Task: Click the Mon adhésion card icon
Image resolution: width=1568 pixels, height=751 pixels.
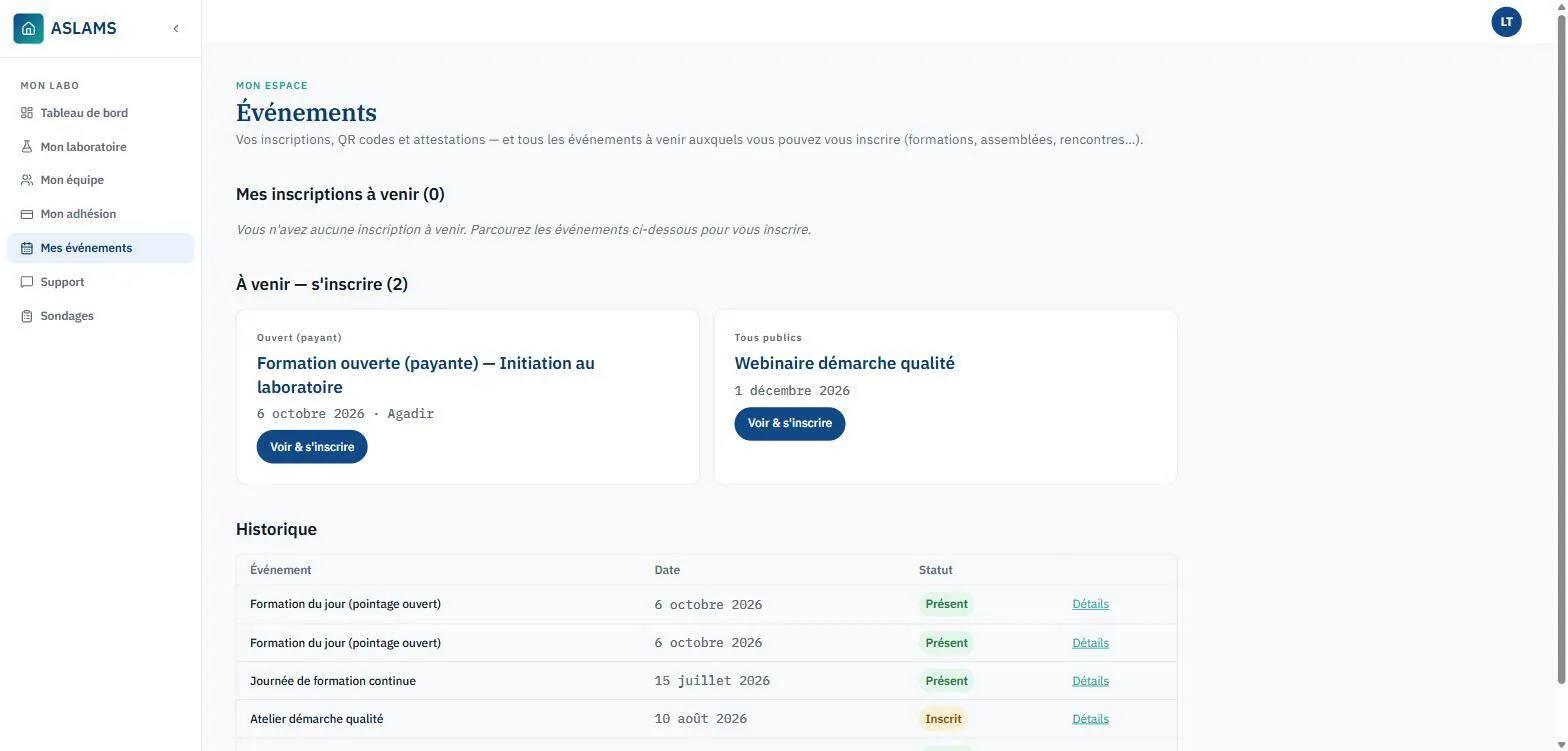Action: [x=27, y=214]
